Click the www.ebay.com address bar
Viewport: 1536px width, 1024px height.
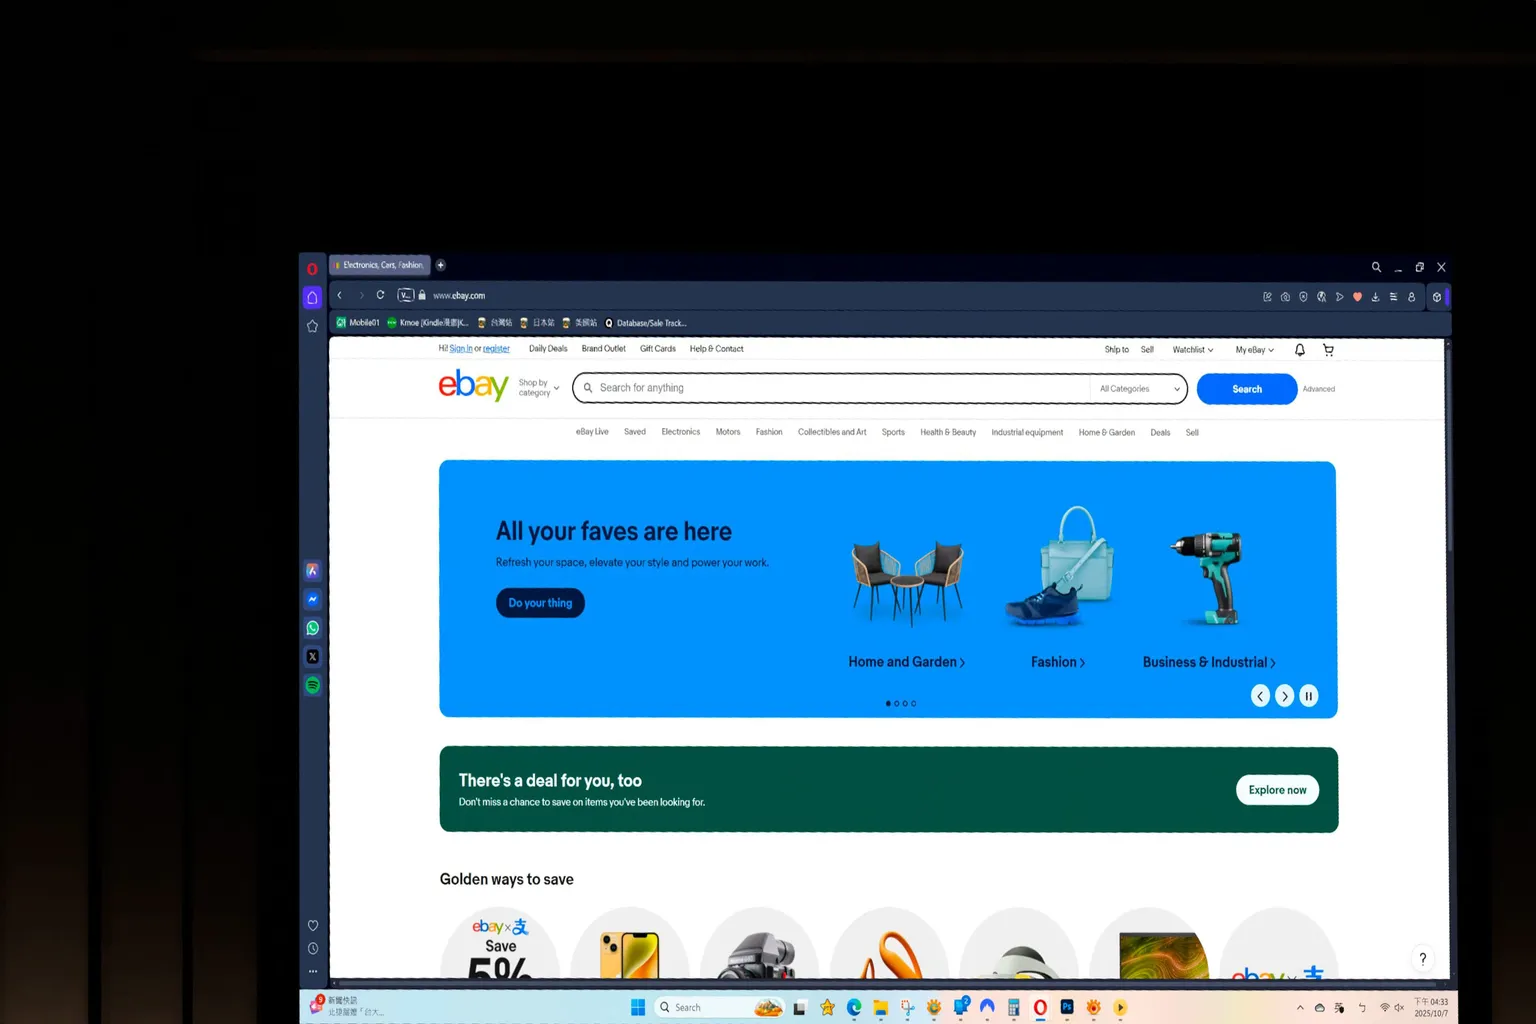tap(459, 296)
